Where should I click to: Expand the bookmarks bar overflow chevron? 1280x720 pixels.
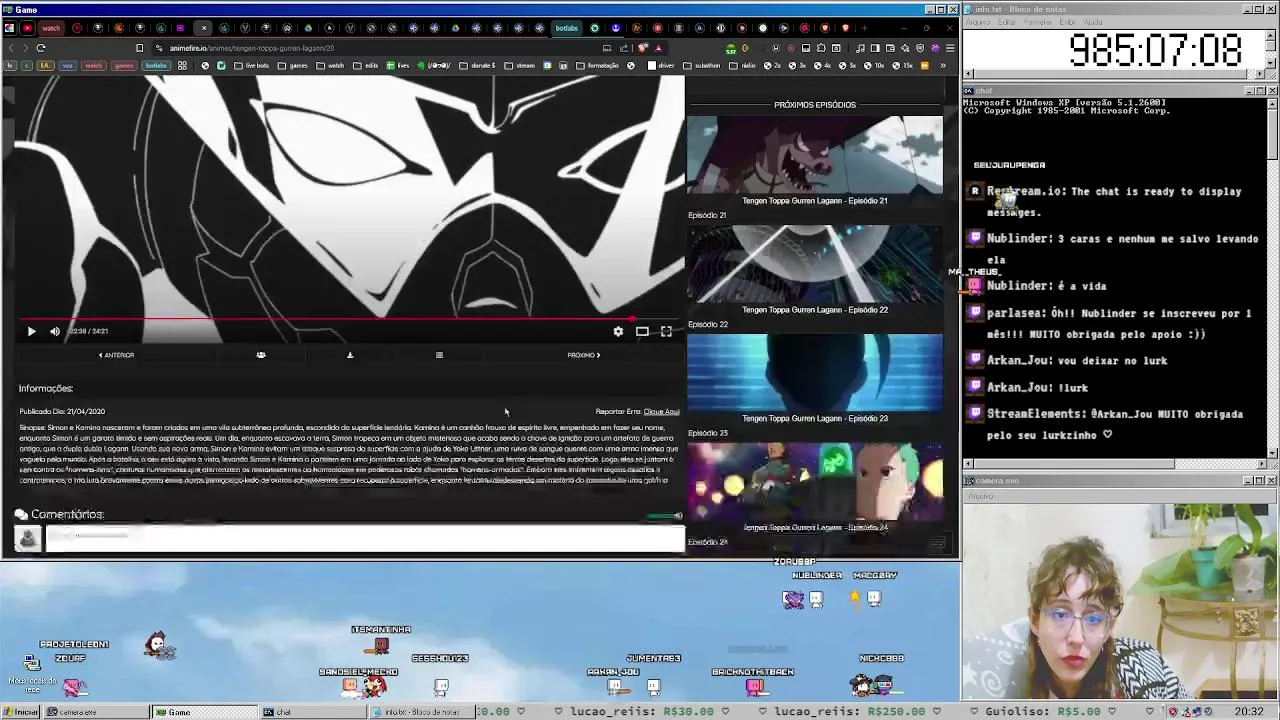[x=942, y=66]
